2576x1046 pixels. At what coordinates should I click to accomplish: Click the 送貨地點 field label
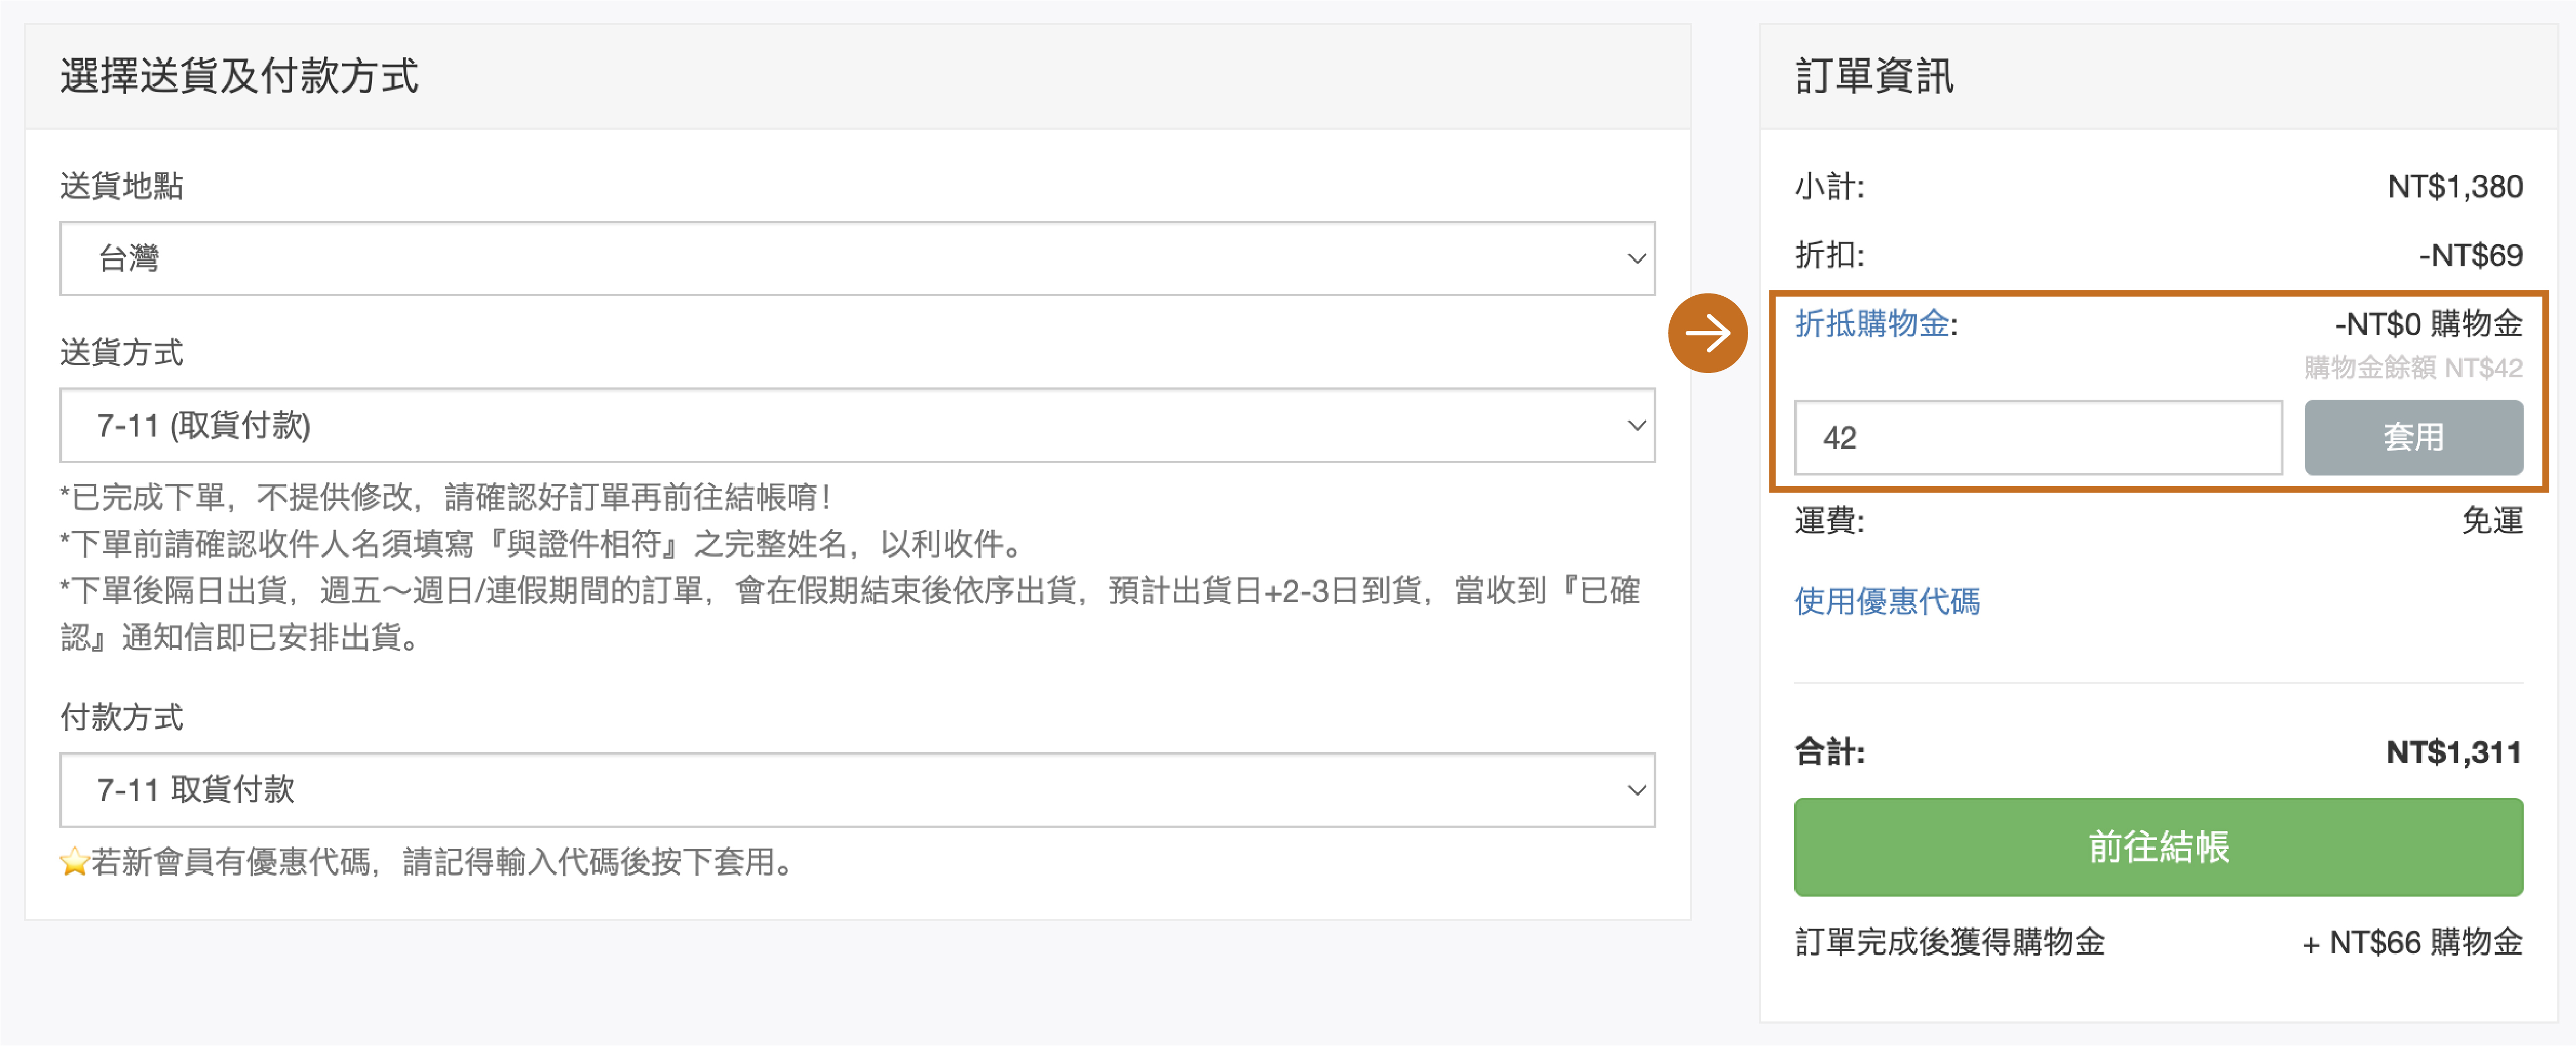pyautogui.click(x=122, y=186)
